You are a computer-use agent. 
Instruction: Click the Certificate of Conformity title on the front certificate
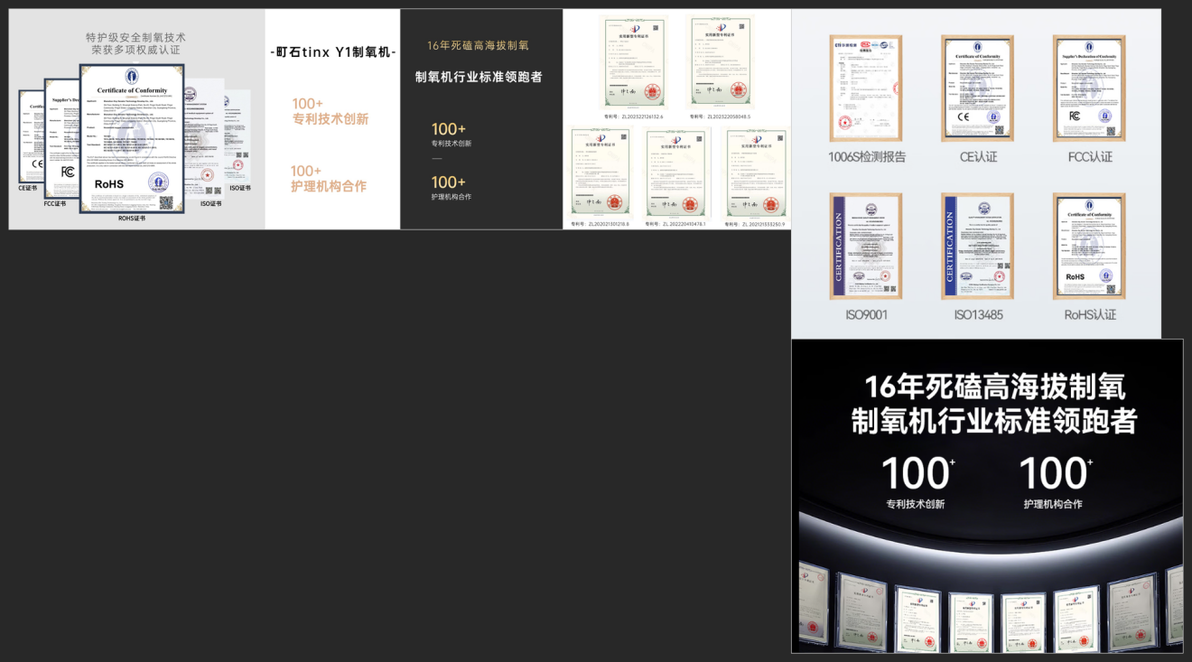[132, 90]
